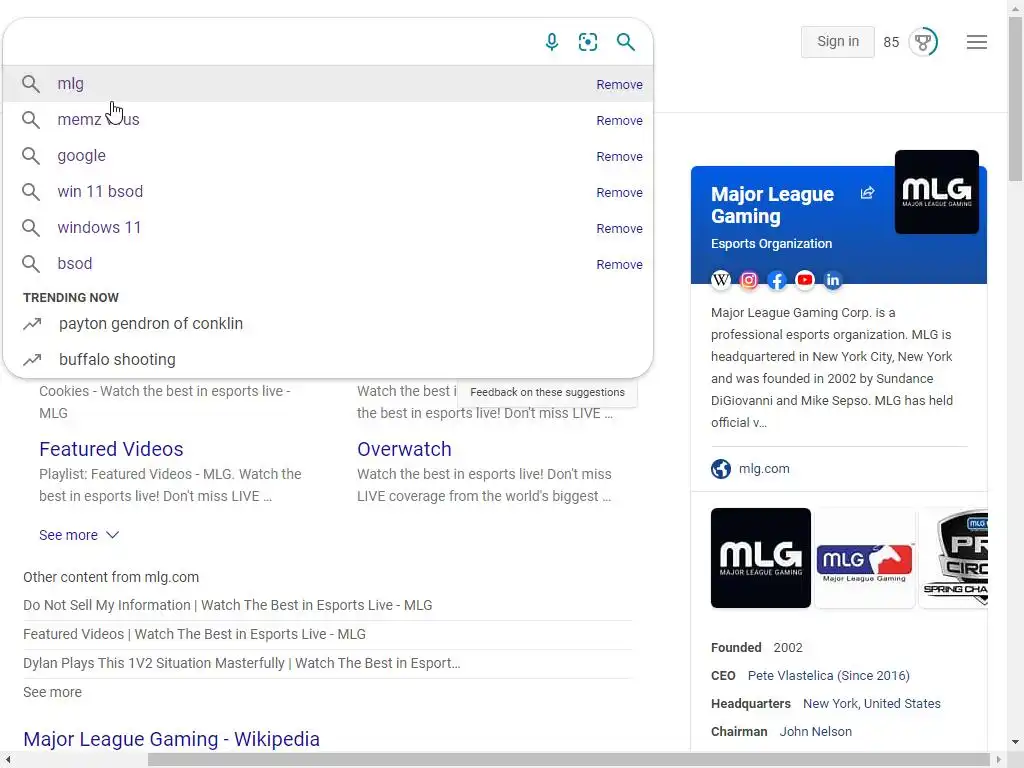This screenshot has width=1024, height=768.
Task: Click the Sign in button
Action: click(x=838, y=42)
